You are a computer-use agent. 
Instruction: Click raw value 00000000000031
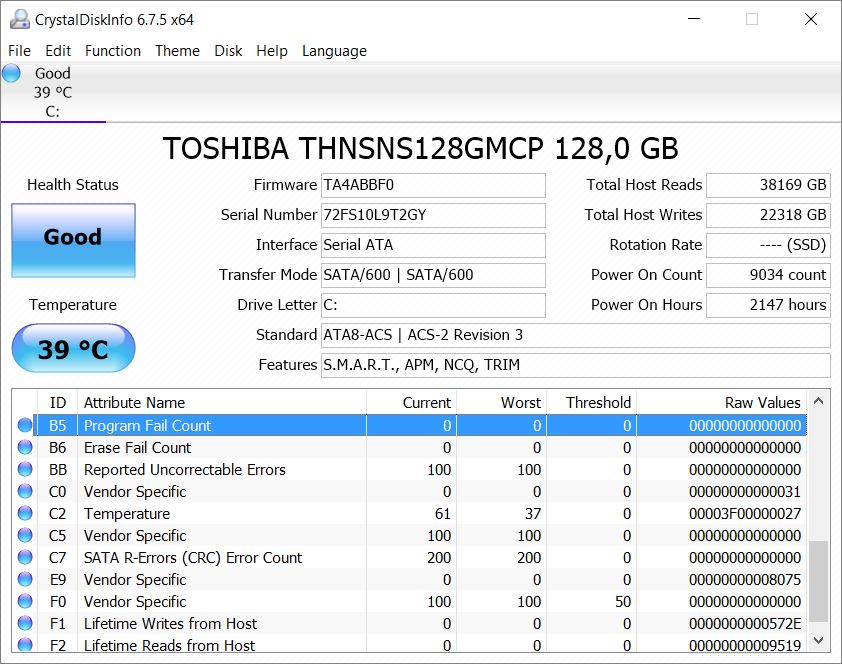tap(745, 492)
